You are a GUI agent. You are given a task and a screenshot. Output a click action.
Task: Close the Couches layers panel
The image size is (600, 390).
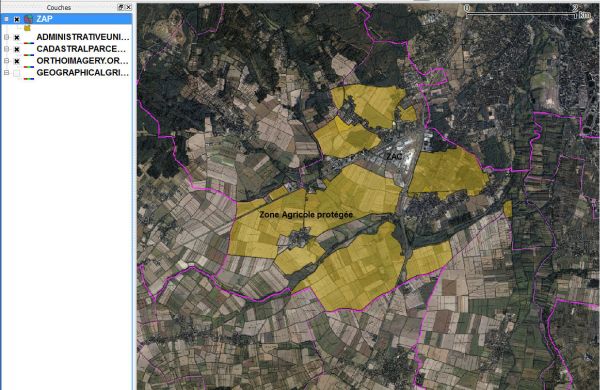tap(129, 7)
